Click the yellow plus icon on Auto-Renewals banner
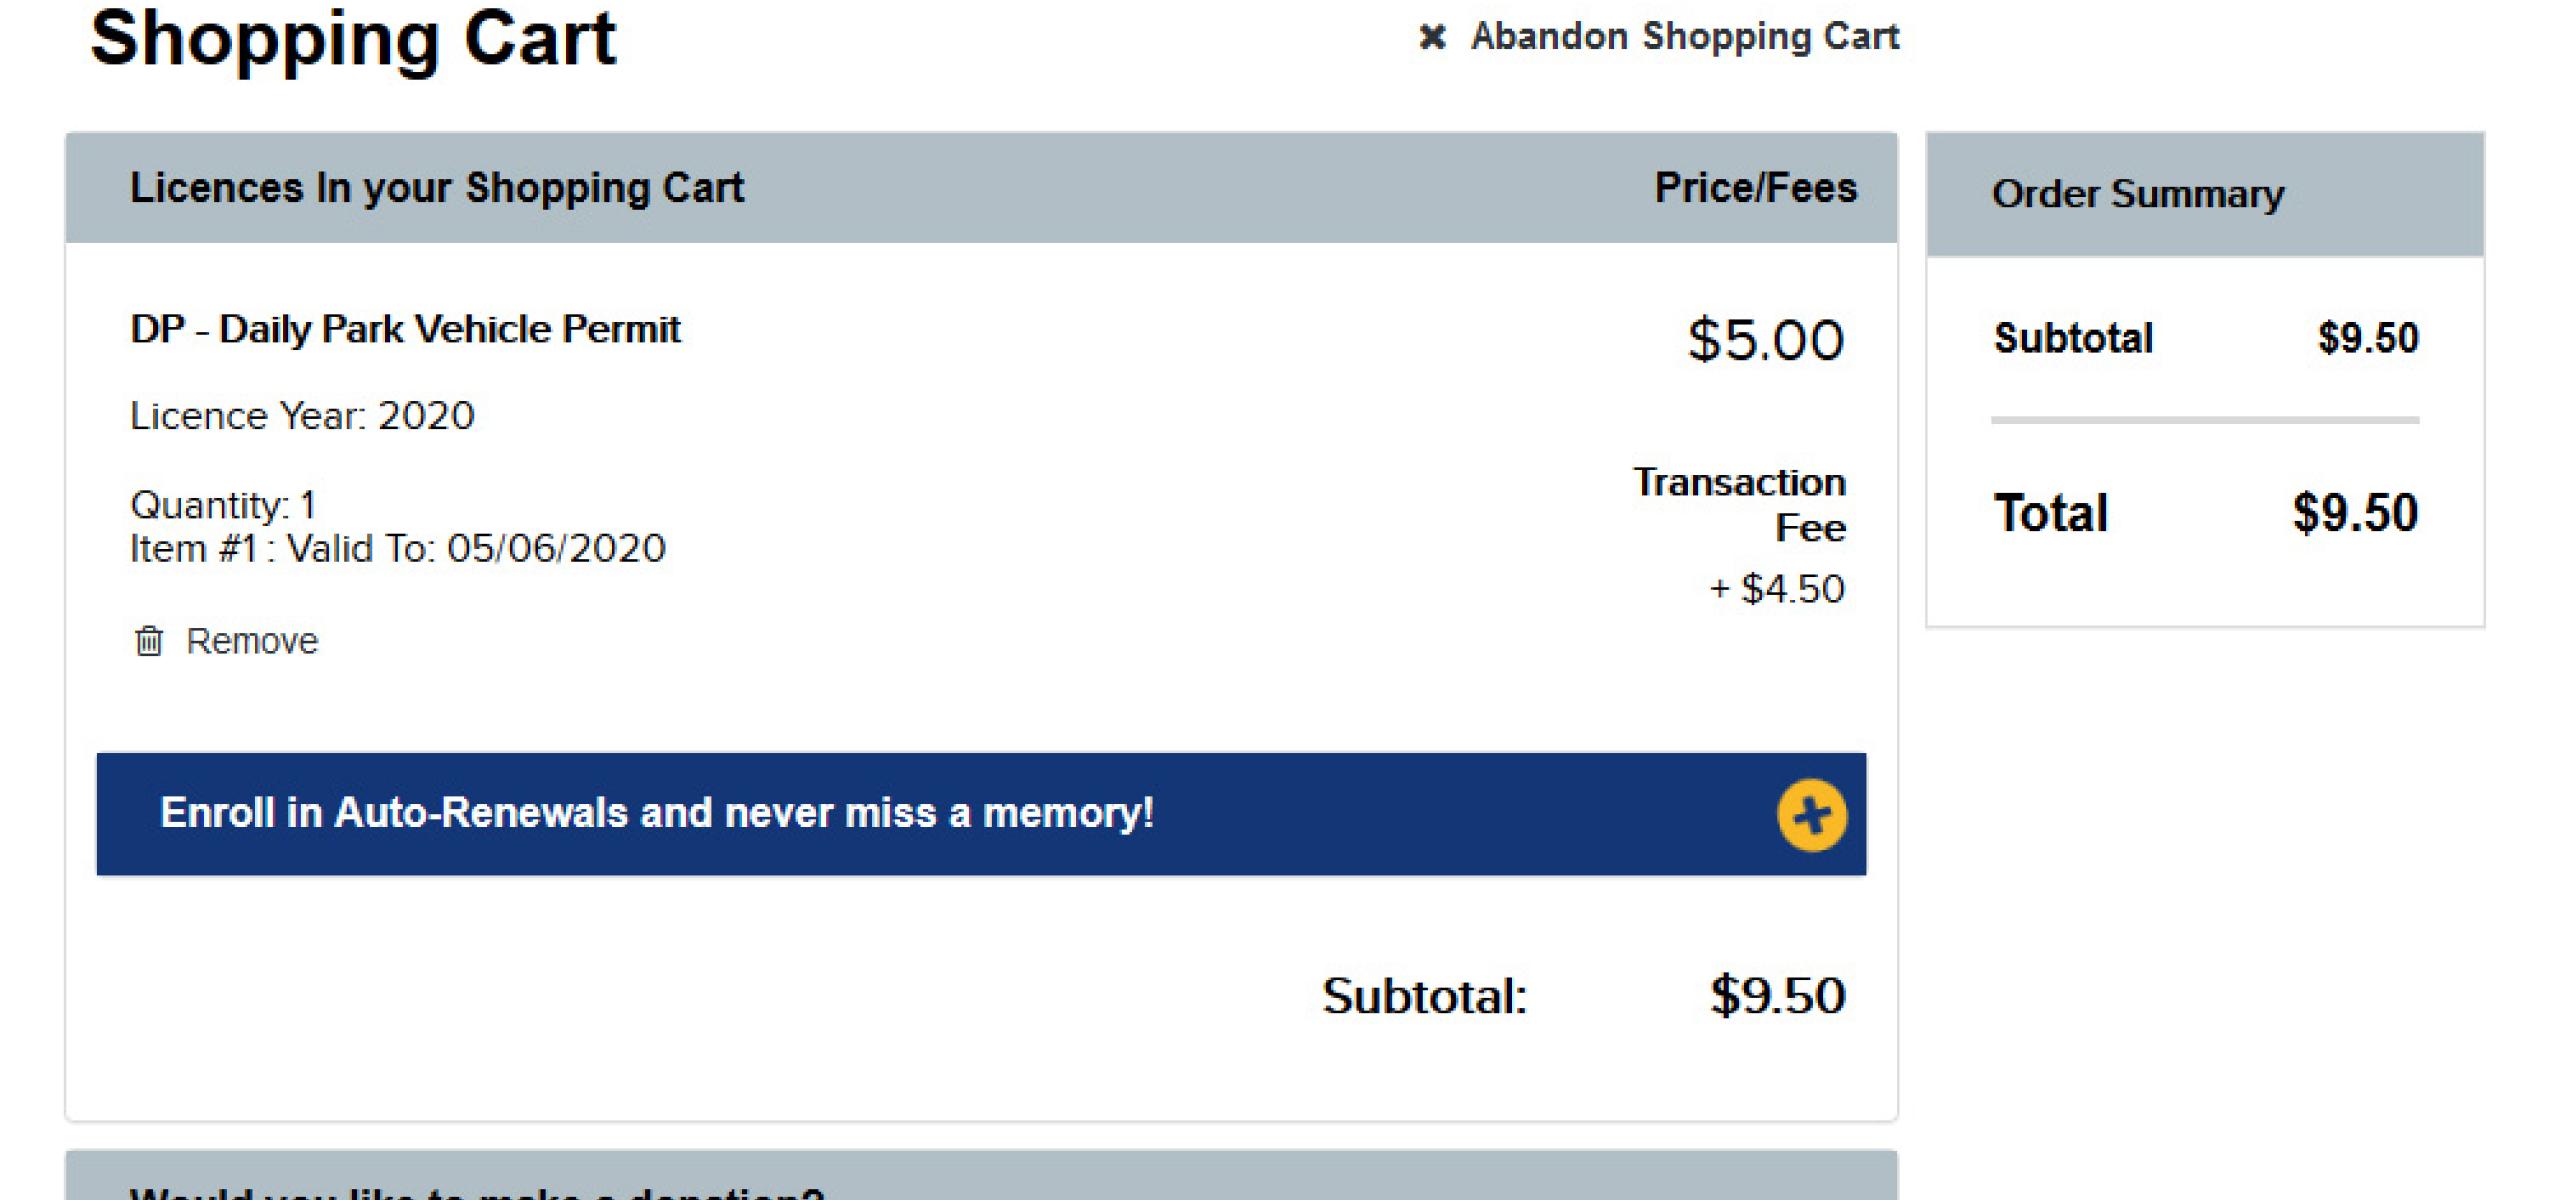This screenshot has height=1200, width=2560. point(1811,815)
